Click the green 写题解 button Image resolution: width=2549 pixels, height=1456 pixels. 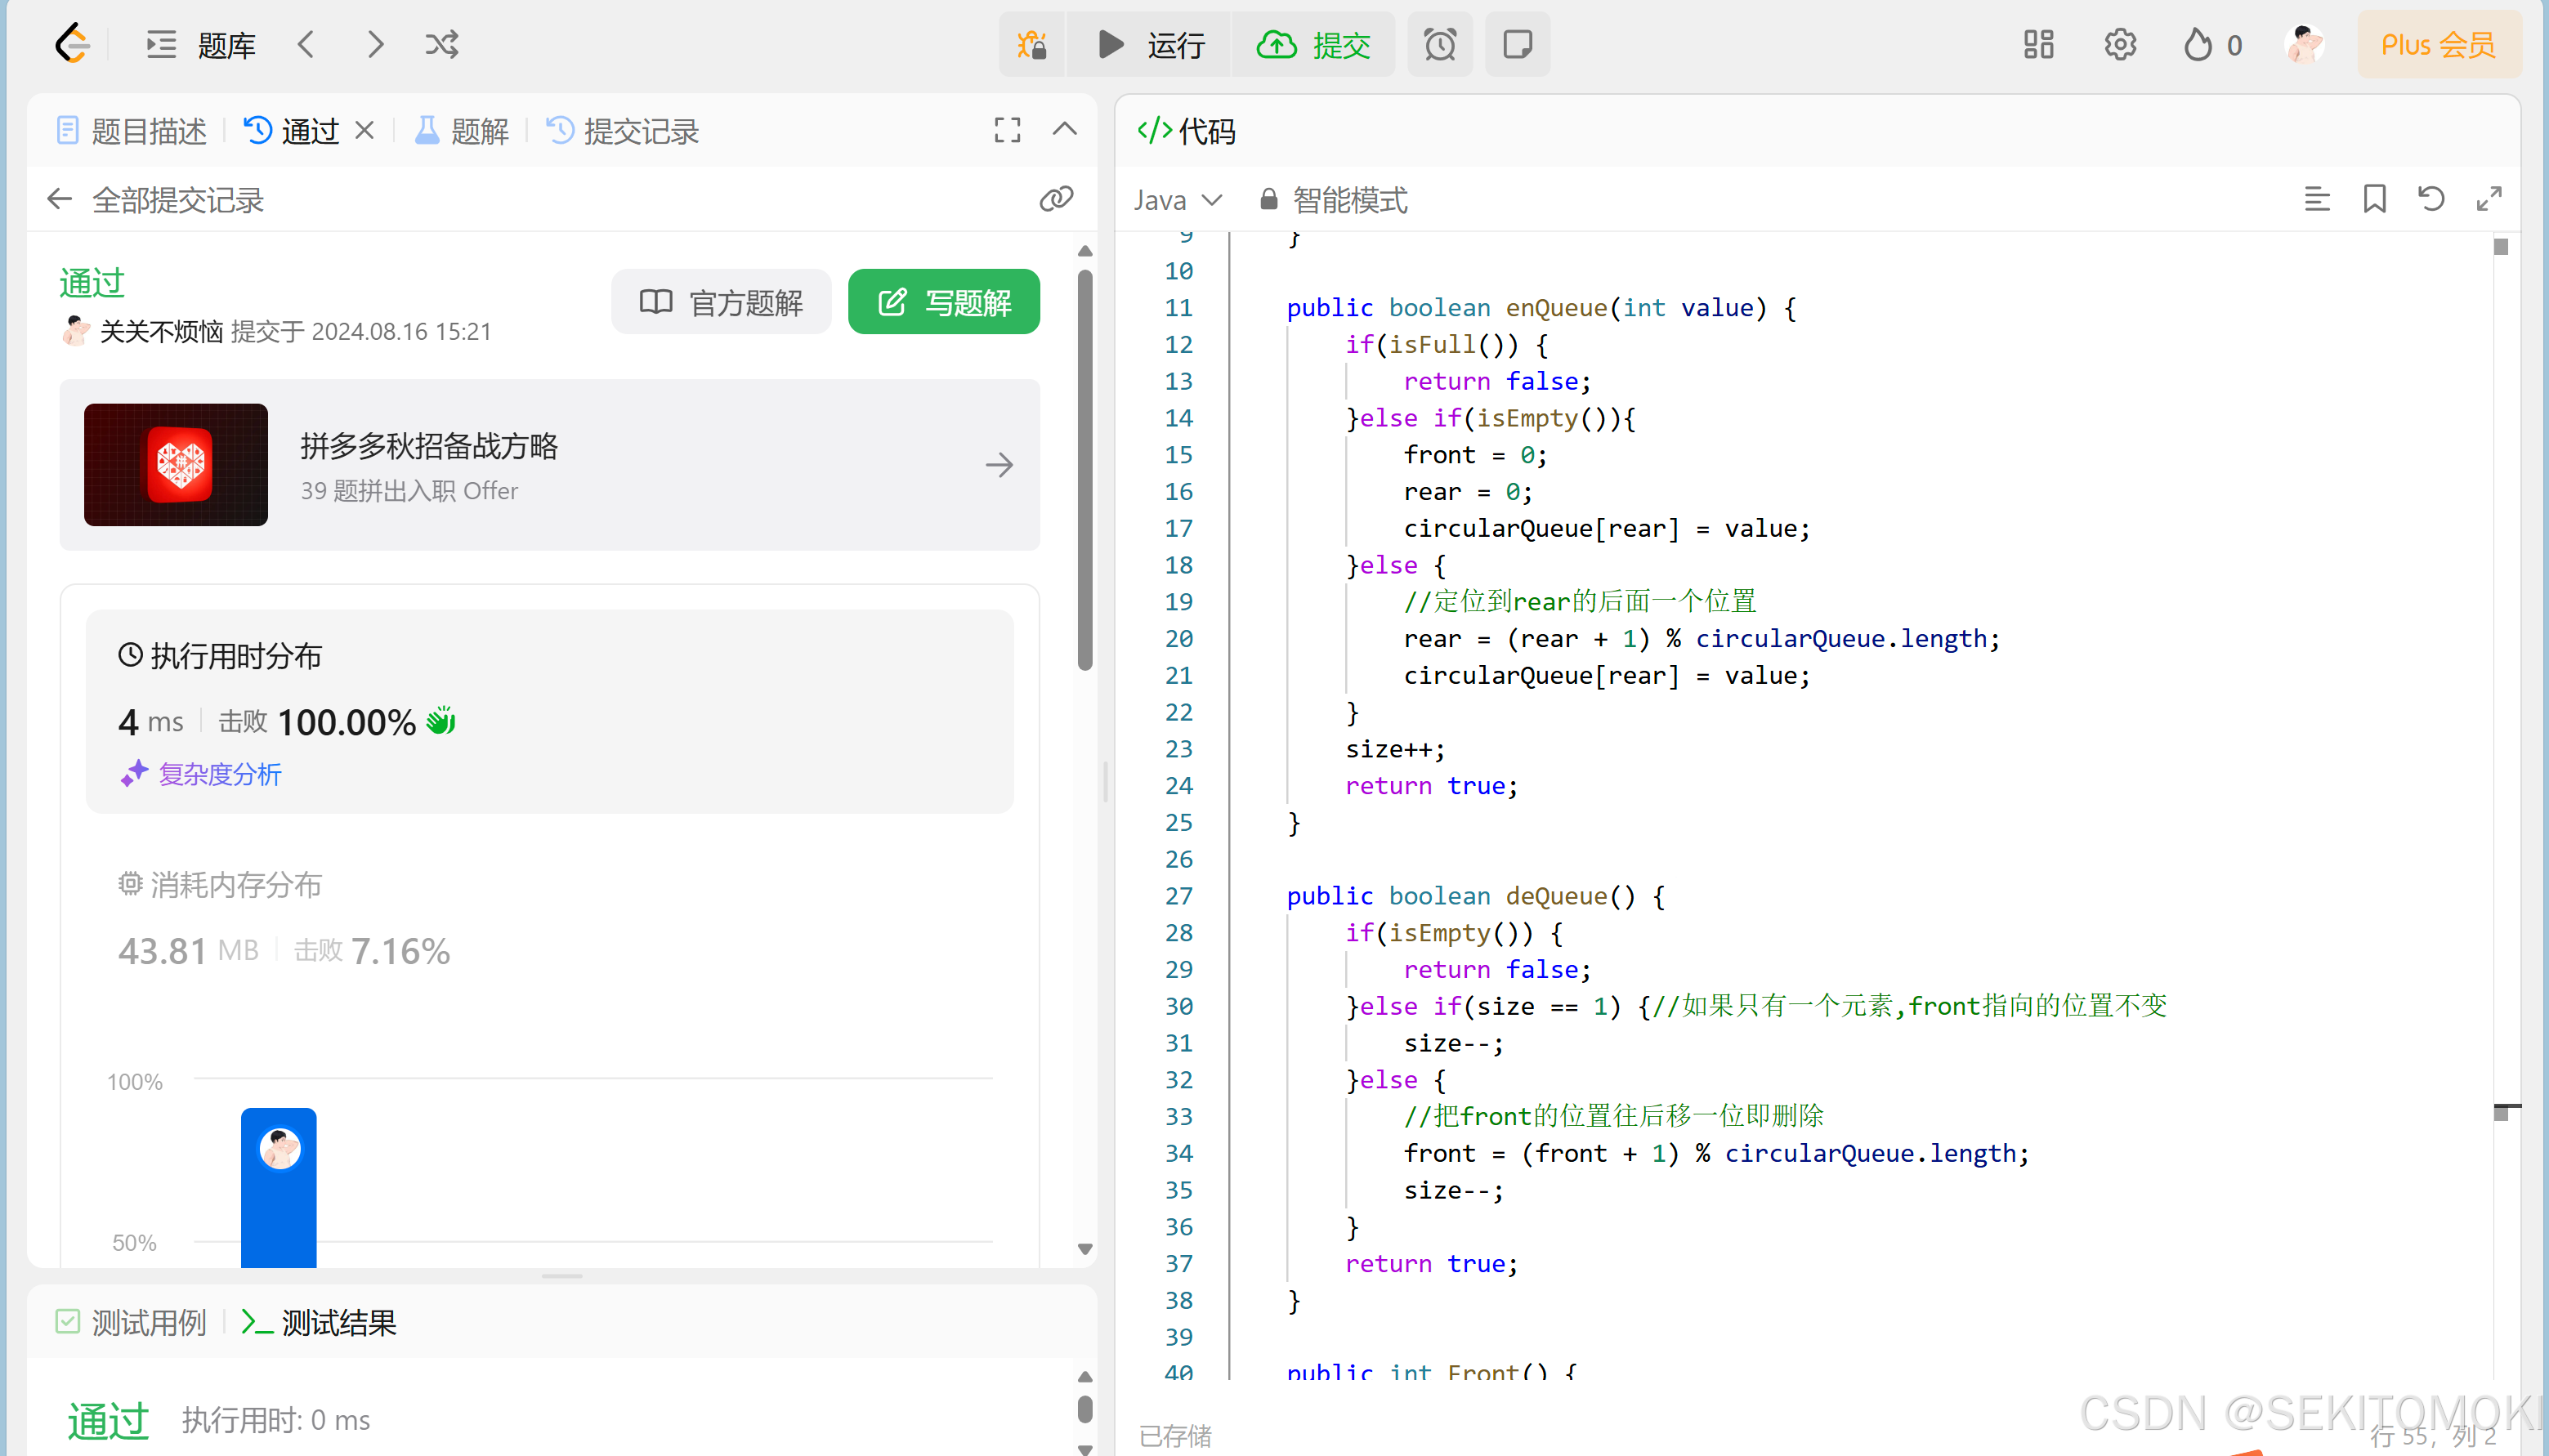point(943,302)
